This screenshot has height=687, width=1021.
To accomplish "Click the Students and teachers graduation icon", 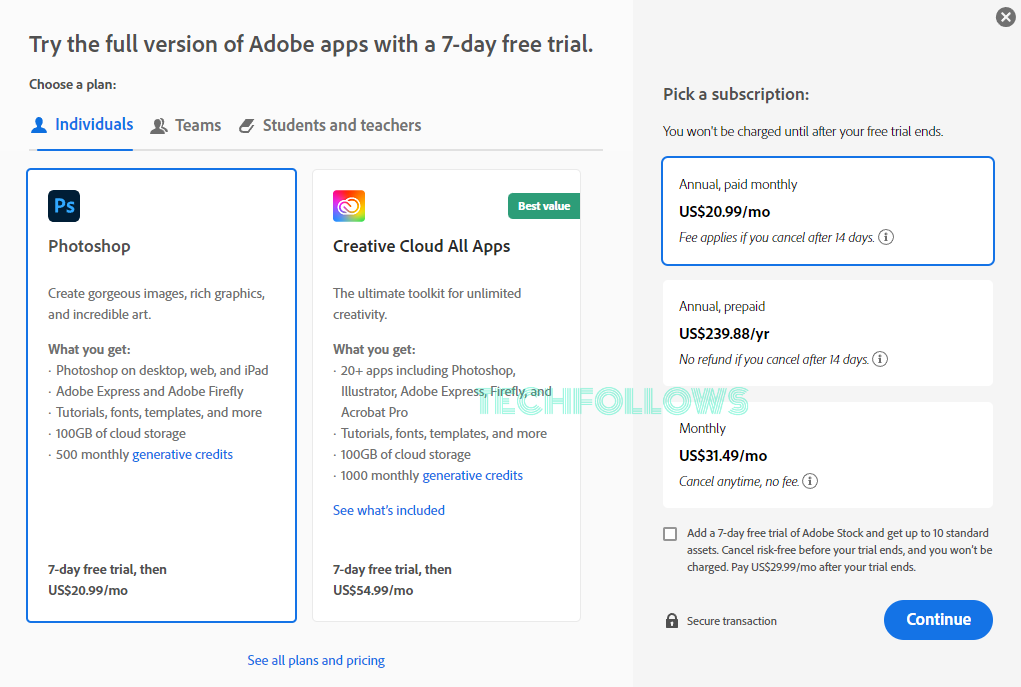I will 247,126.
